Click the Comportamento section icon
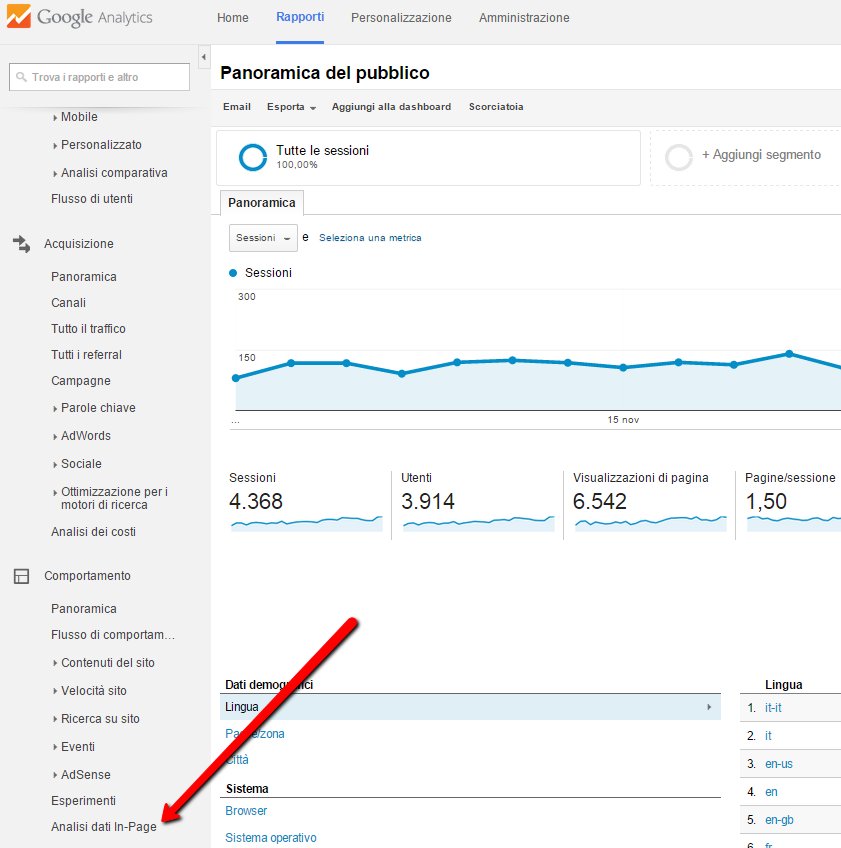This screenshot has width=841, height=848. tap(21, 576)
